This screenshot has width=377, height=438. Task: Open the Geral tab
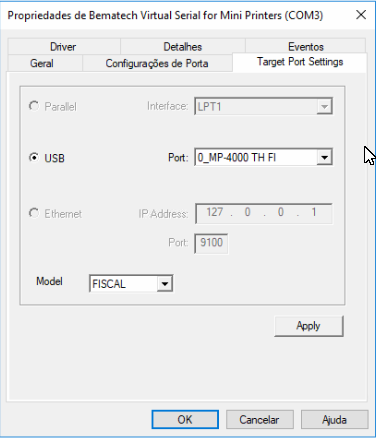click(42, 63)
